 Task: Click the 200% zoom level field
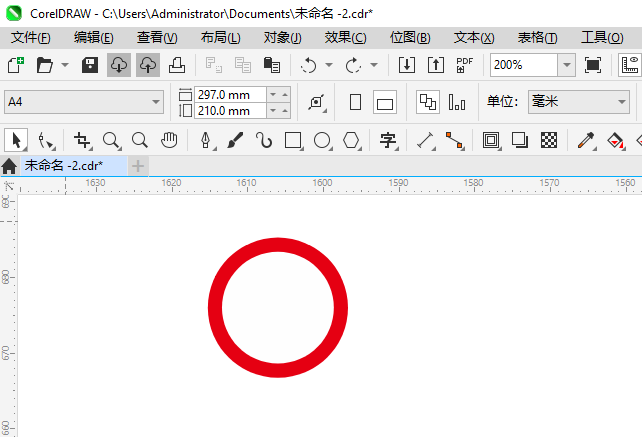[524, 65]
